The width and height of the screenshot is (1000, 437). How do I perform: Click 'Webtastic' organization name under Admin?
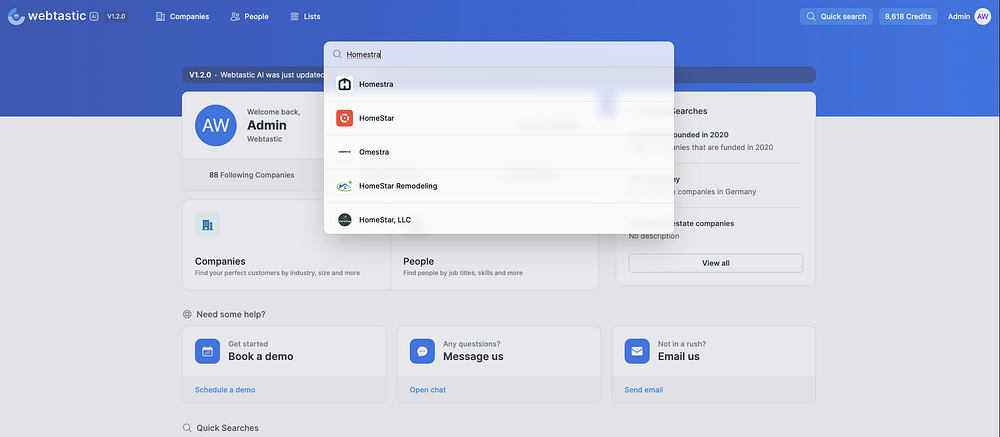[x=265, y=139]
